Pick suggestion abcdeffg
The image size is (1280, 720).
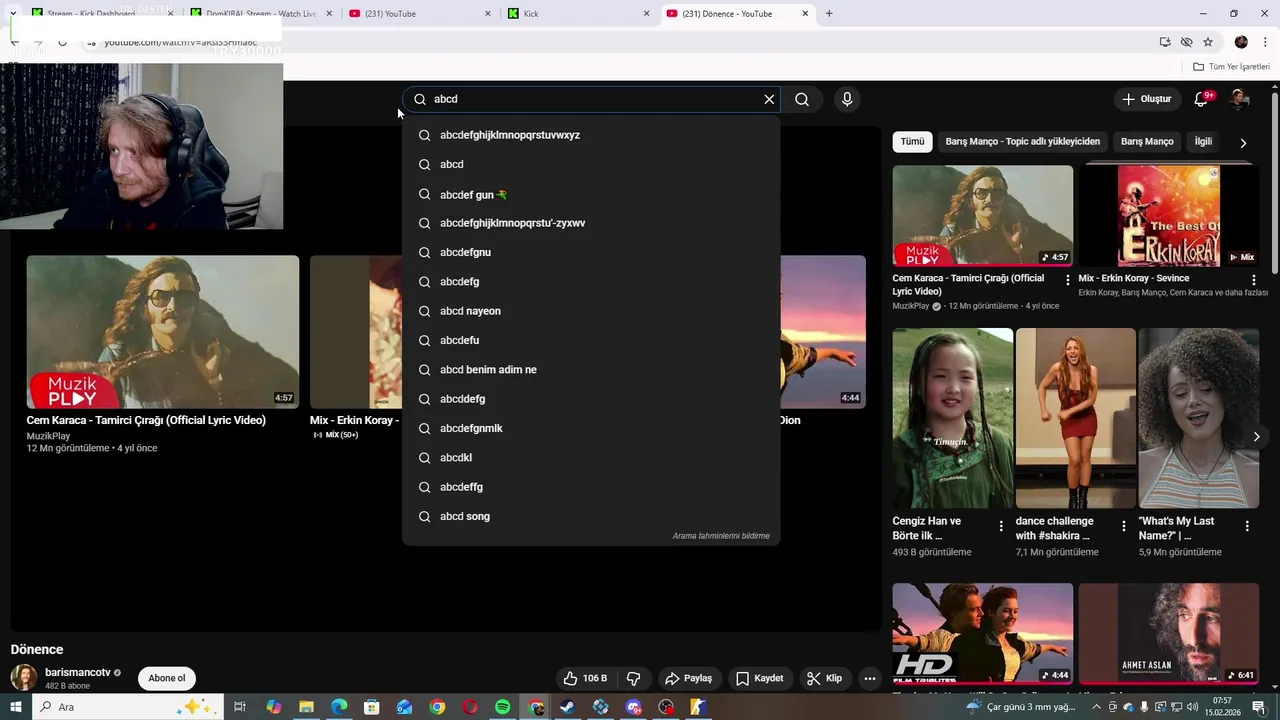[x=591, y=487]
